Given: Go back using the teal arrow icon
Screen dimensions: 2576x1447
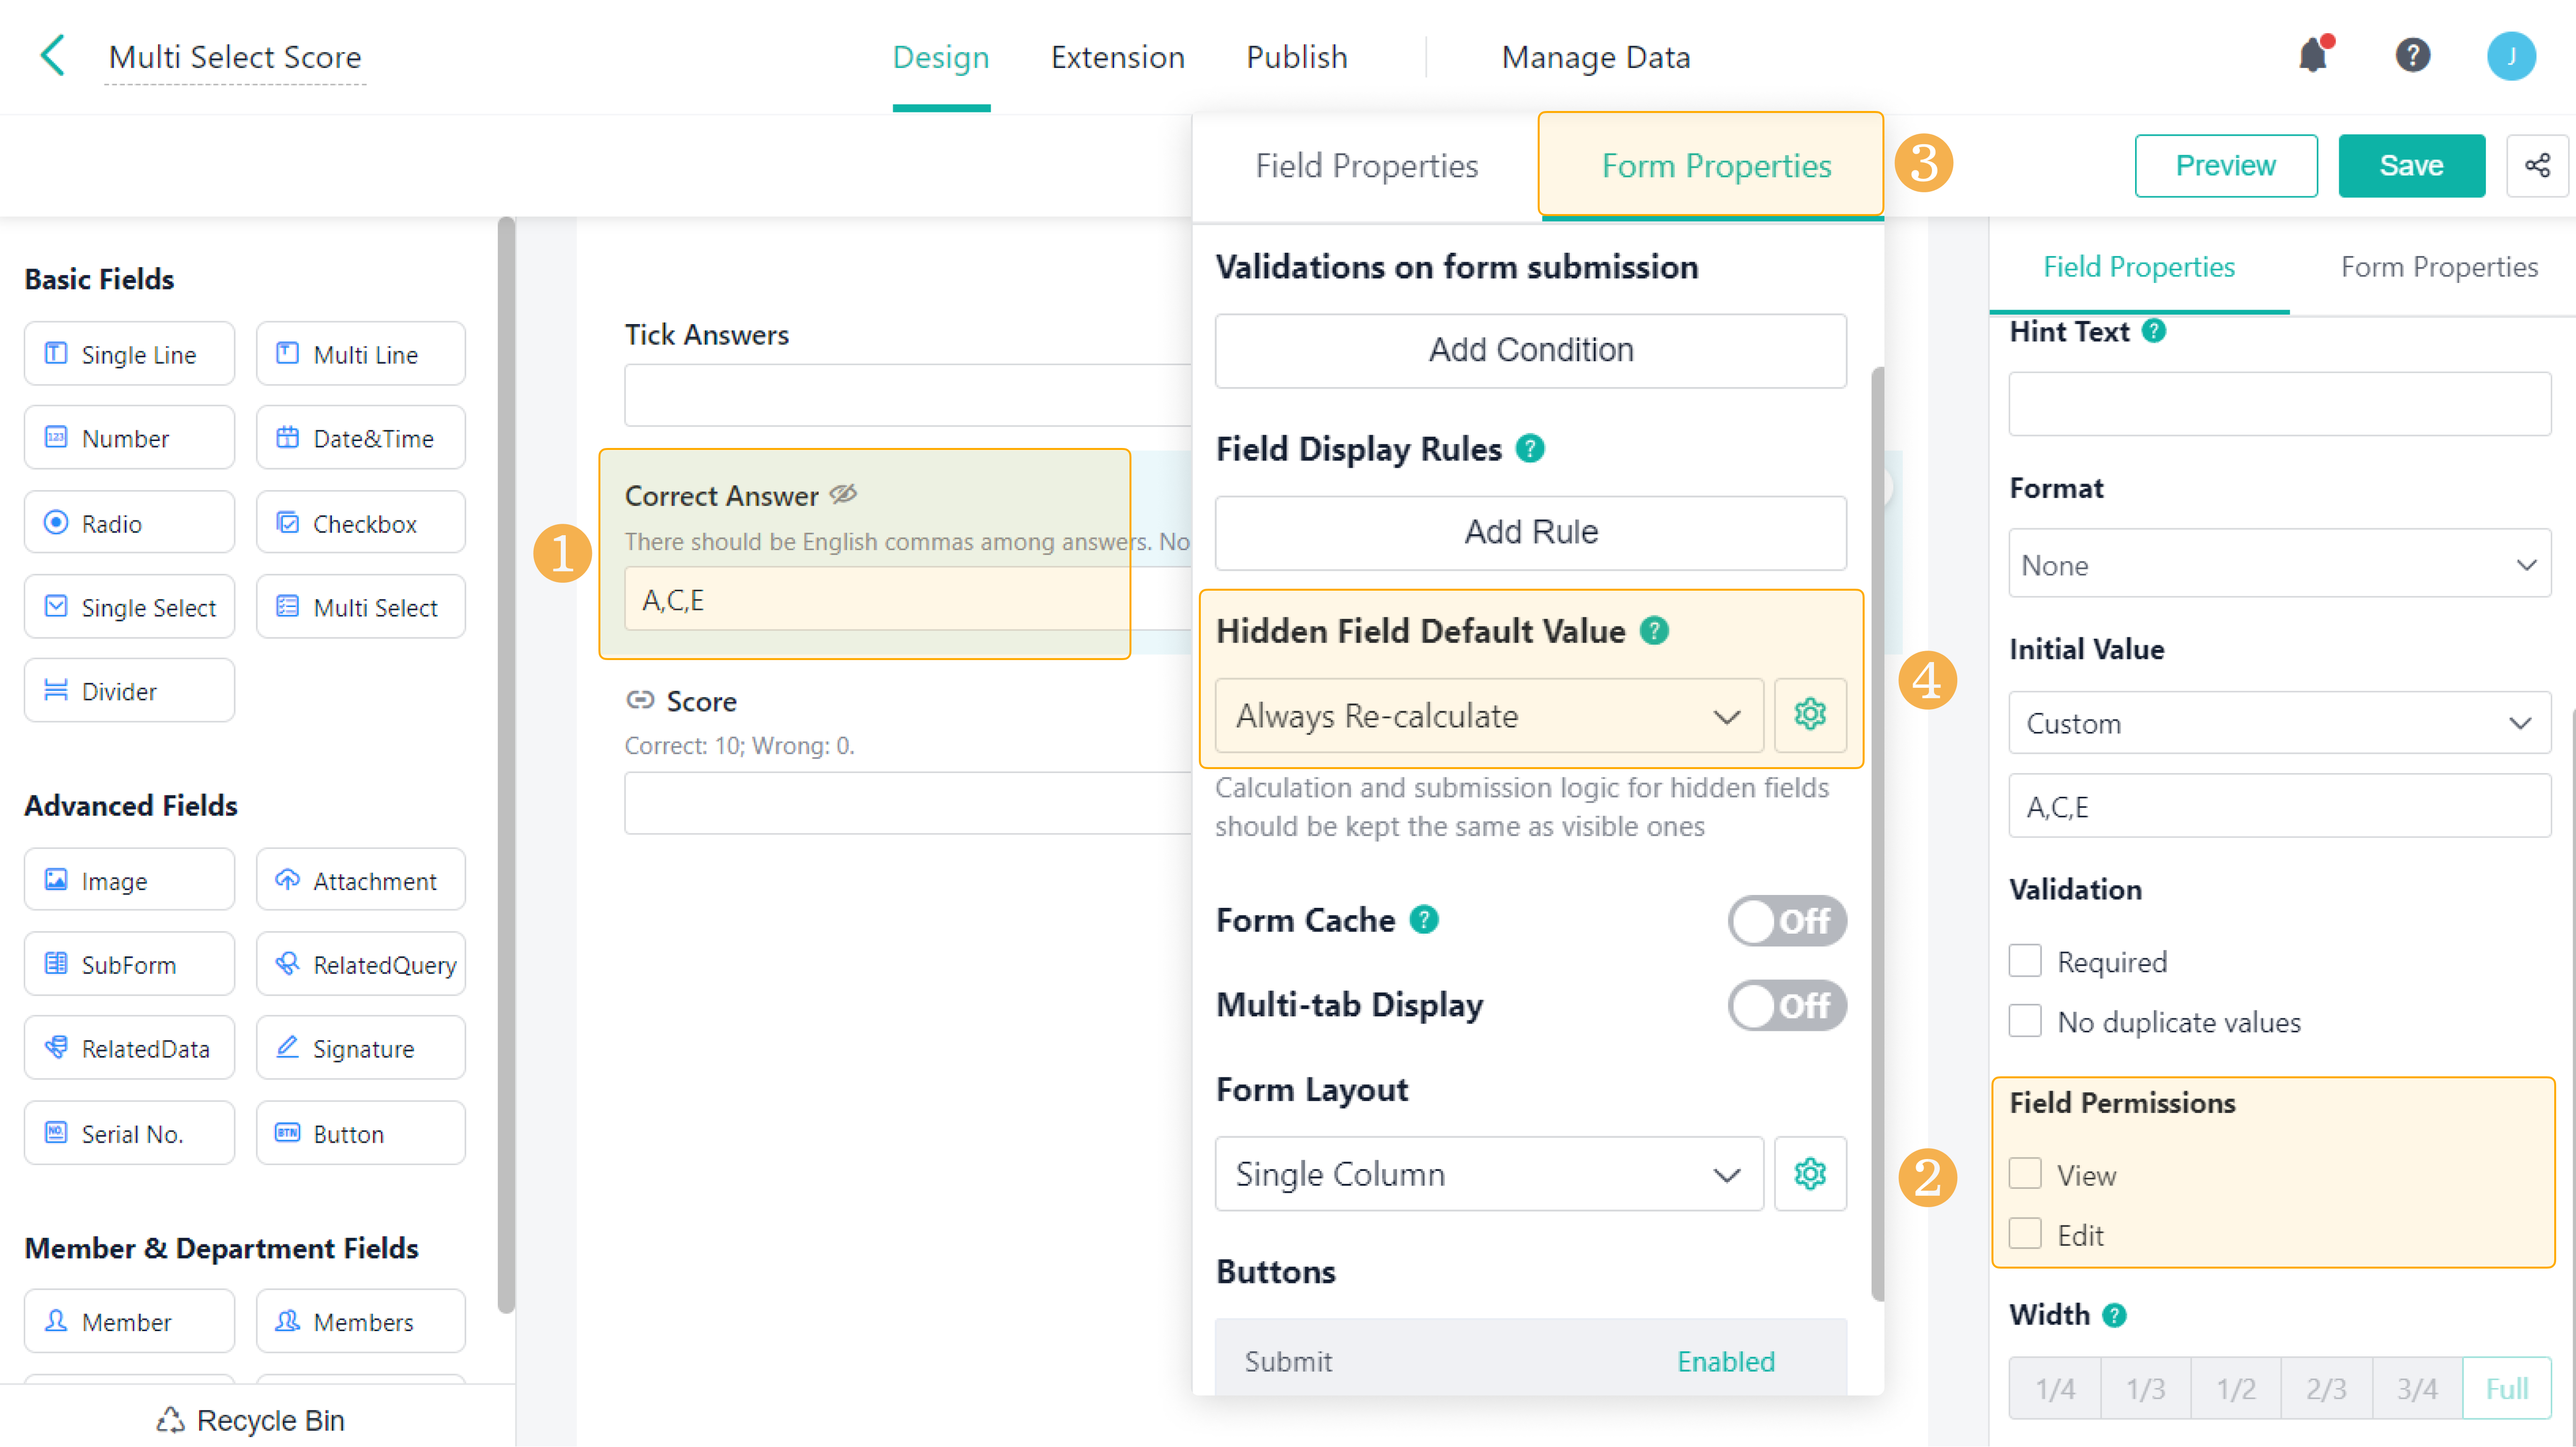Looking at the screenshot, I should tap(53, 55).
